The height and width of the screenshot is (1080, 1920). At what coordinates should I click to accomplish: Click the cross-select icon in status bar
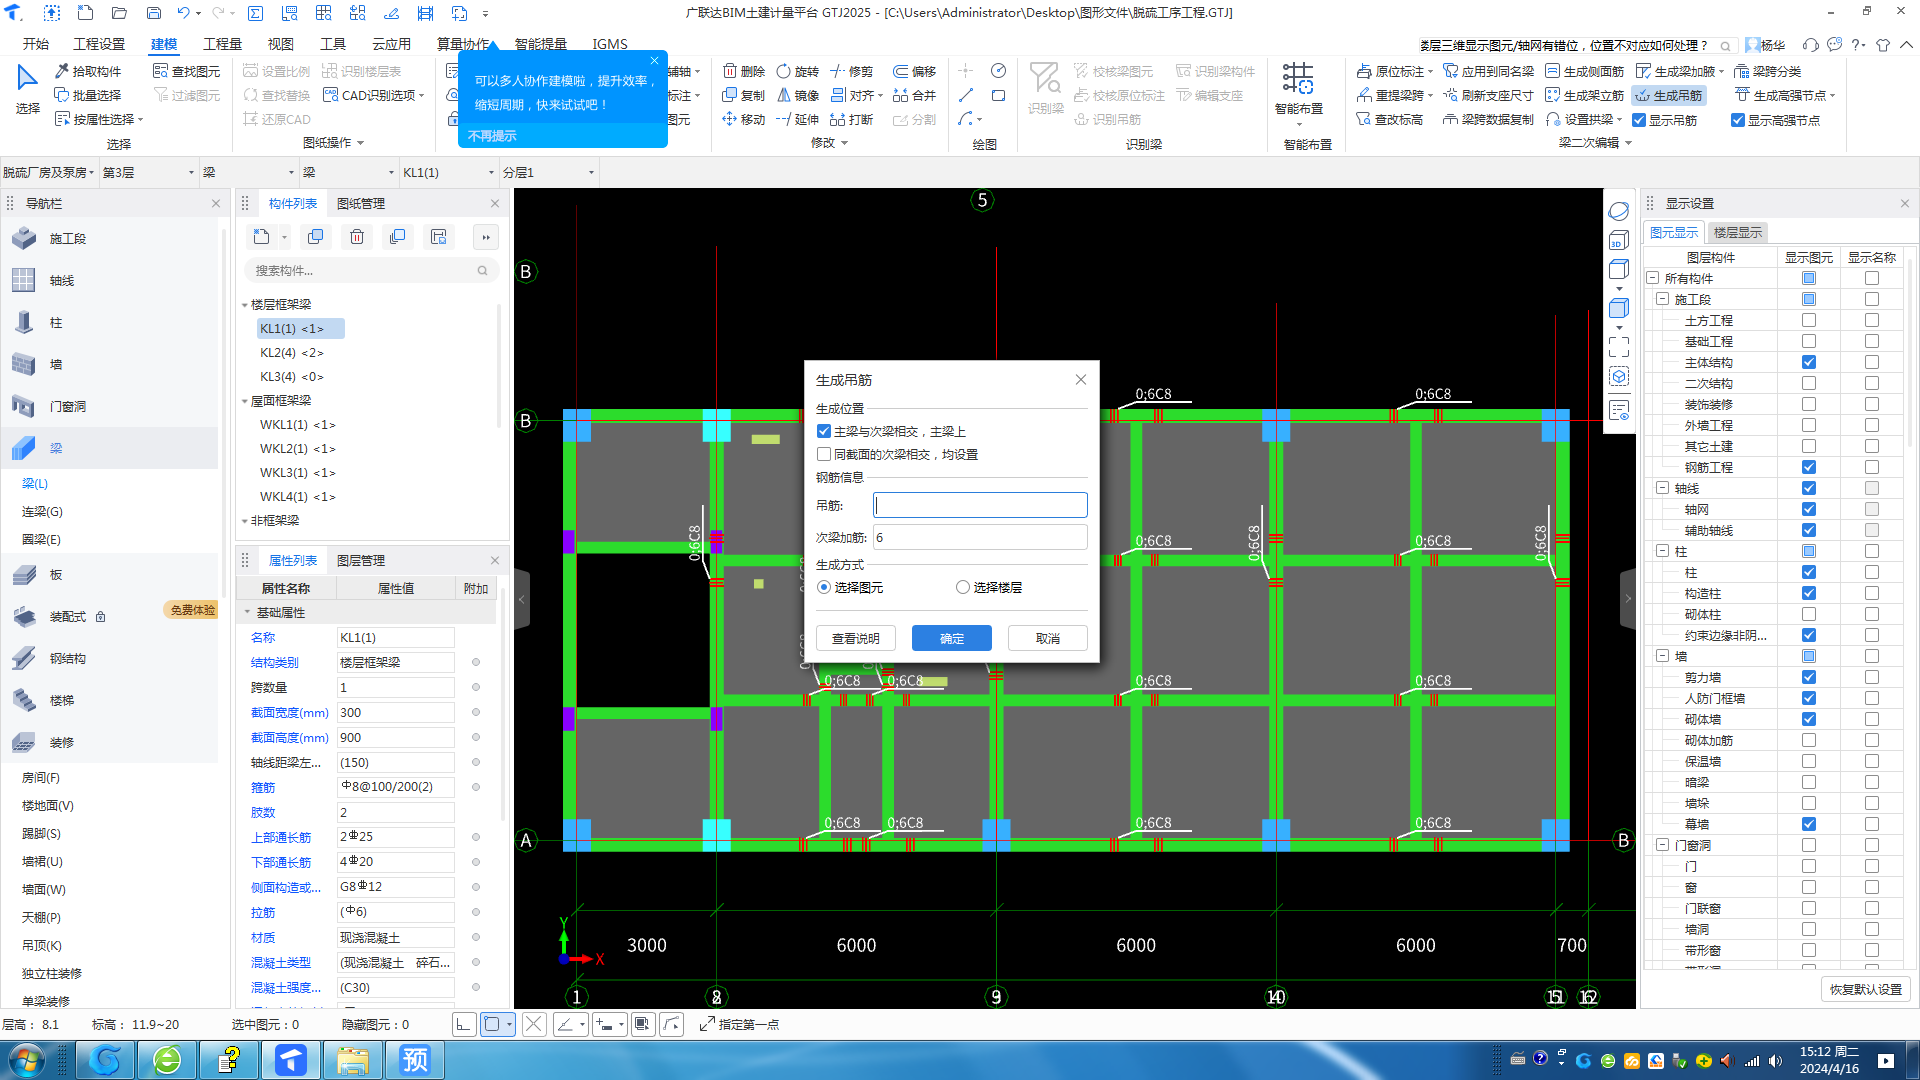coord(534,1024)
